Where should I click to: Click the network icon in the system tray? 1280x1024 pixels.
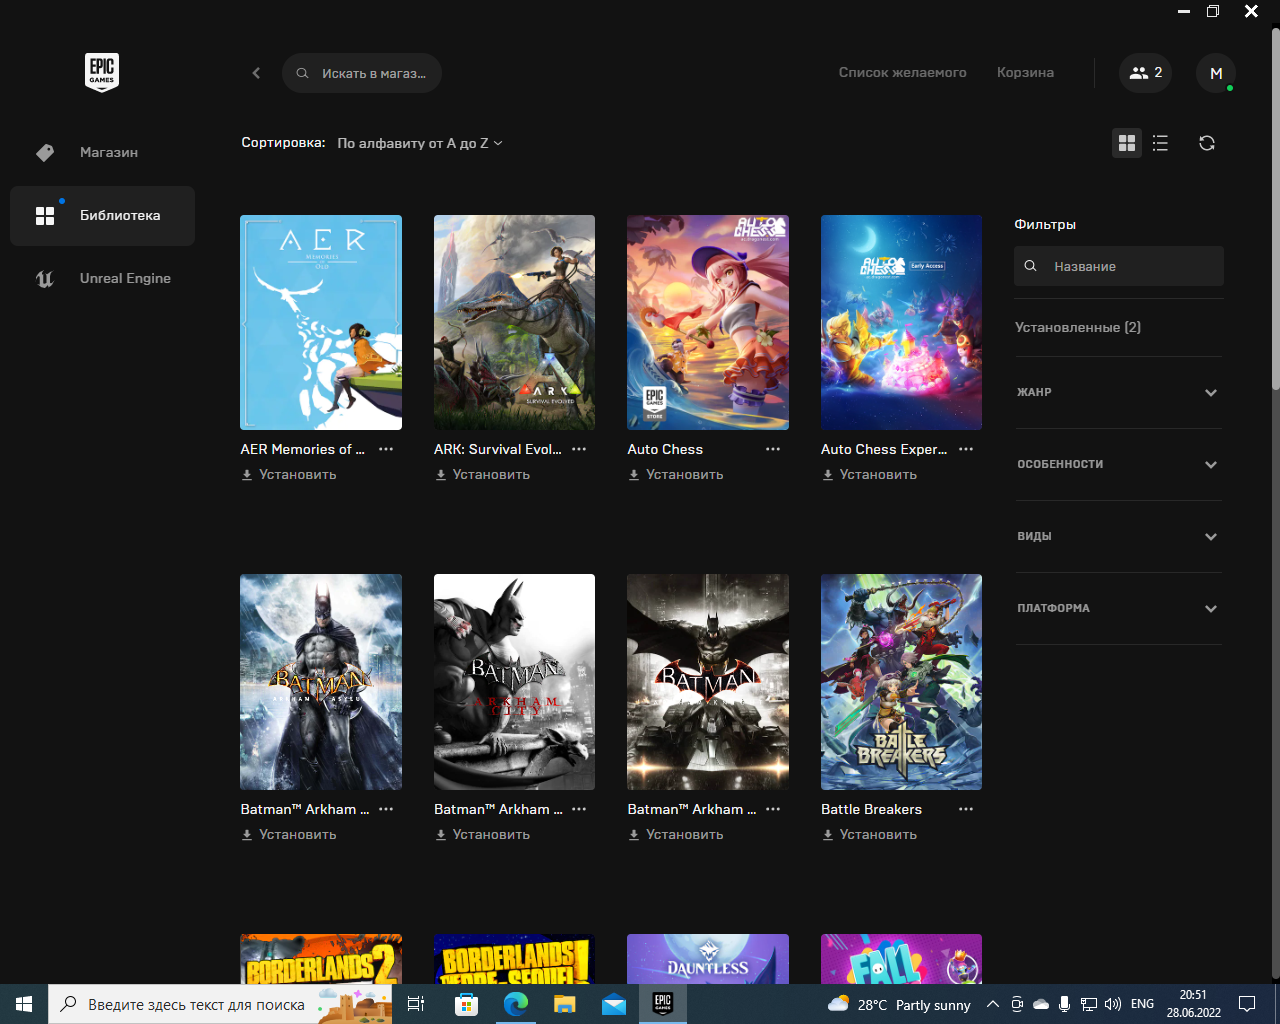pos(1089,1004)
